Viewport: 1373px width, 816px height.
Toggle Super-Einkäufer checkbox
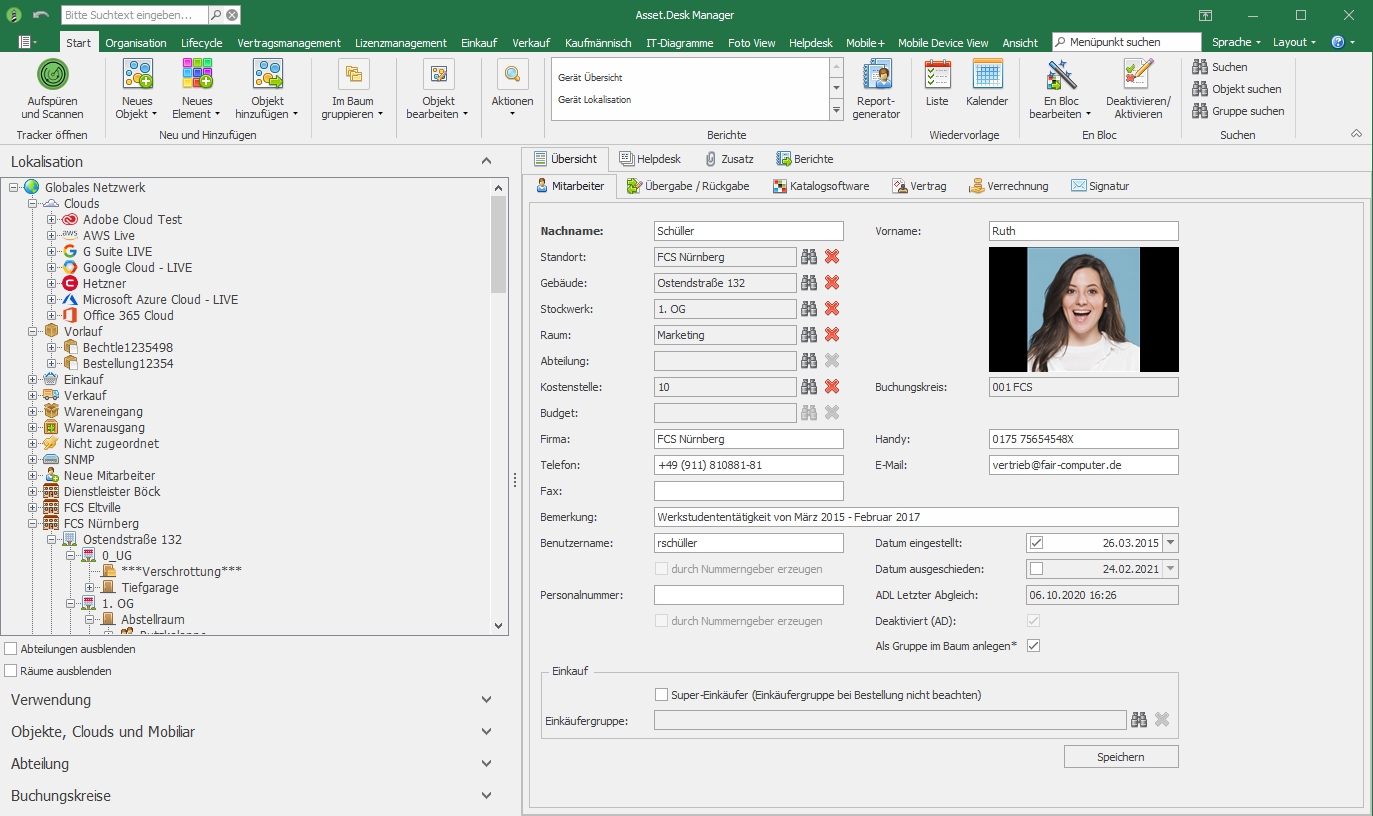[661, 695]
